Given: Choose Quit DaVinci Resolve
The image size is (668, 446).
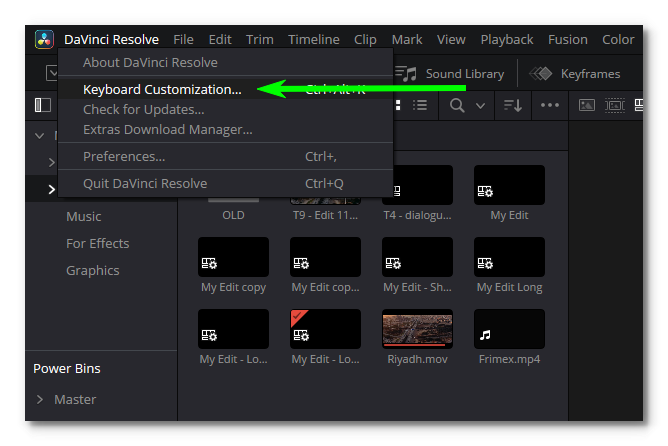Looking at the screenshot, I should [225, 184].
